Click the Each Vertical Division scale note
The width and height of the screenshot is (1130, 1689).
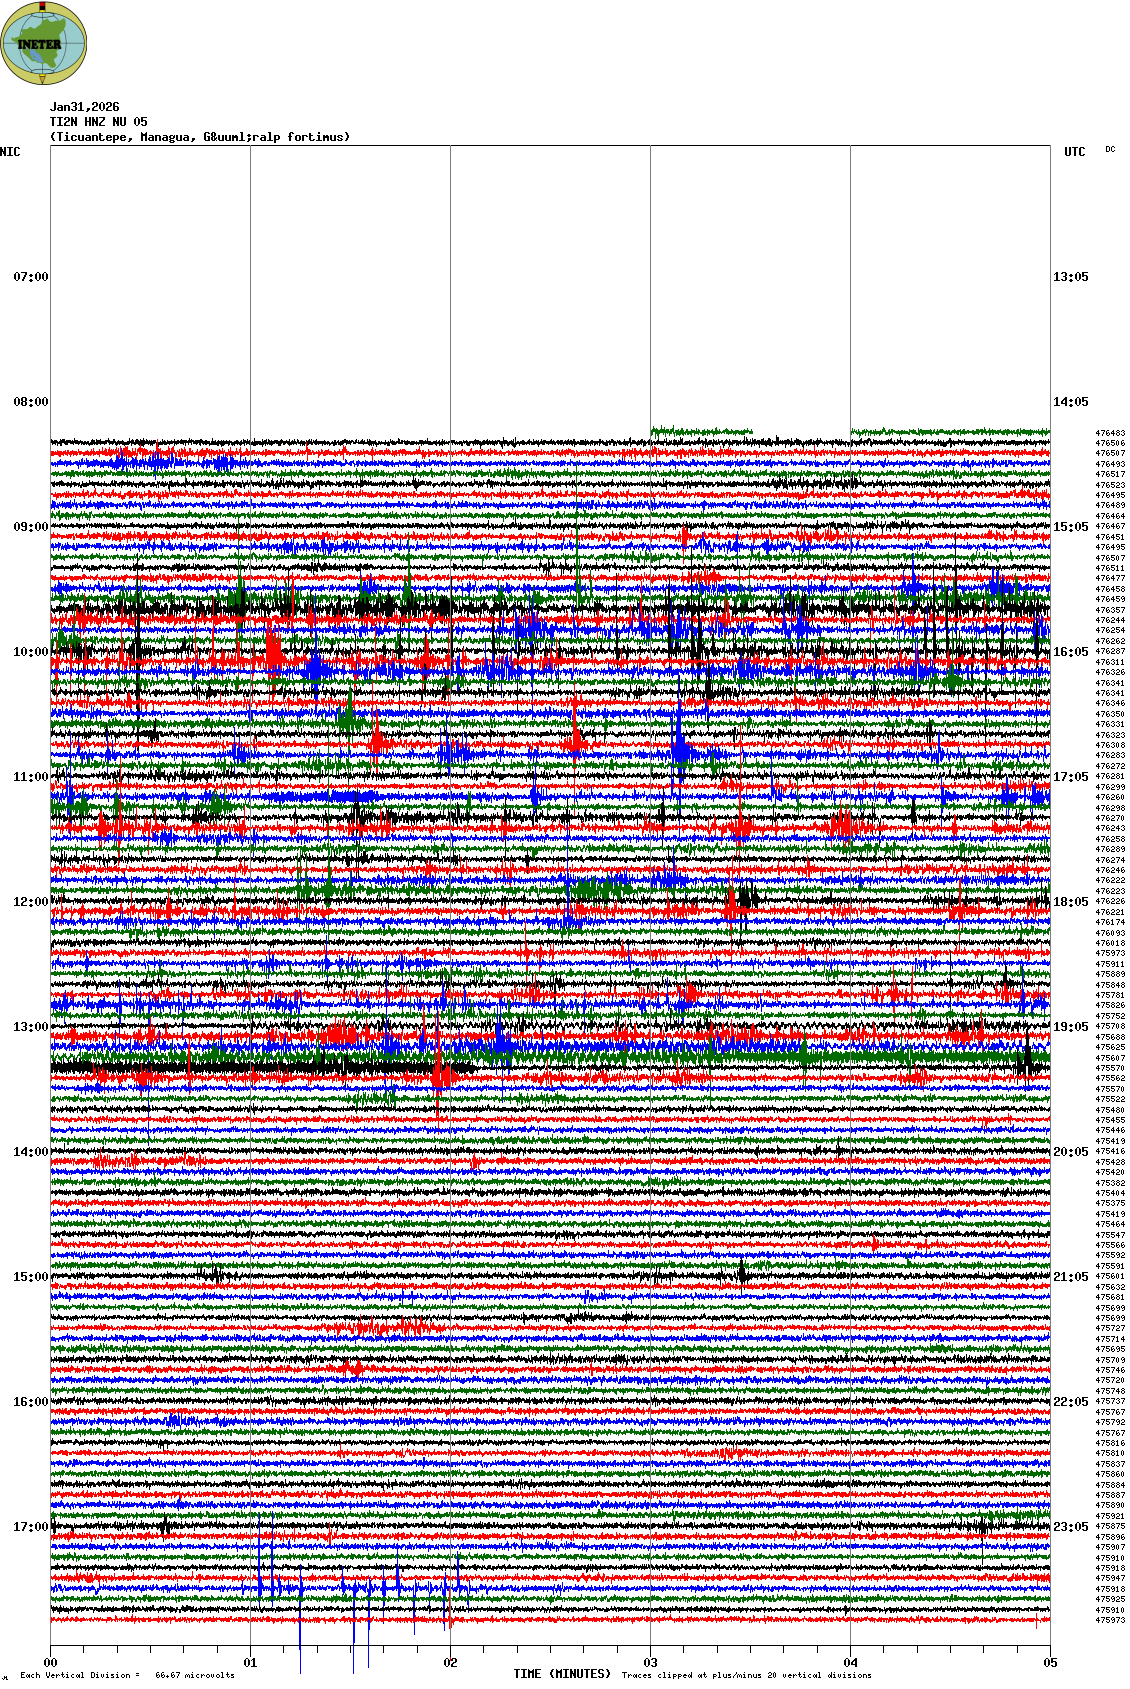click(x=127, y=1675)
